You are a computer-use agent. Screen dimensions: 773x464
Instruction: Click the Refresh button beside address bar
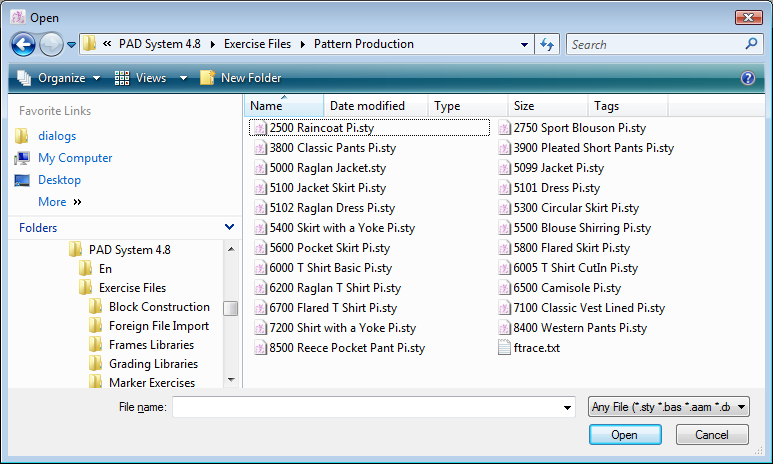547,44
